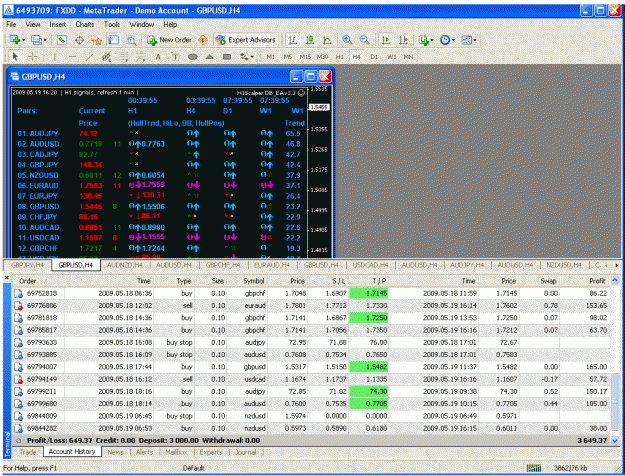
Task: Open the Tools menu
Action: pos(112,24)
